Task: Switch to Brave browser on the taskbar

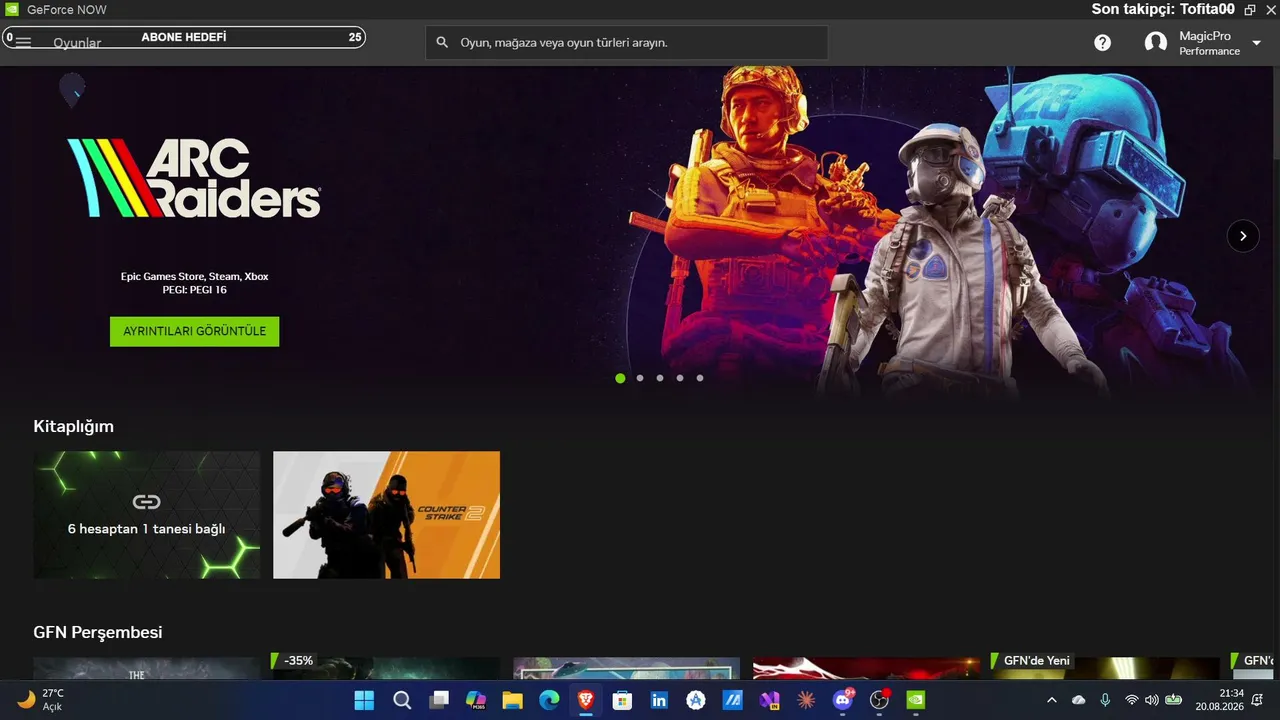Action: 586,700
